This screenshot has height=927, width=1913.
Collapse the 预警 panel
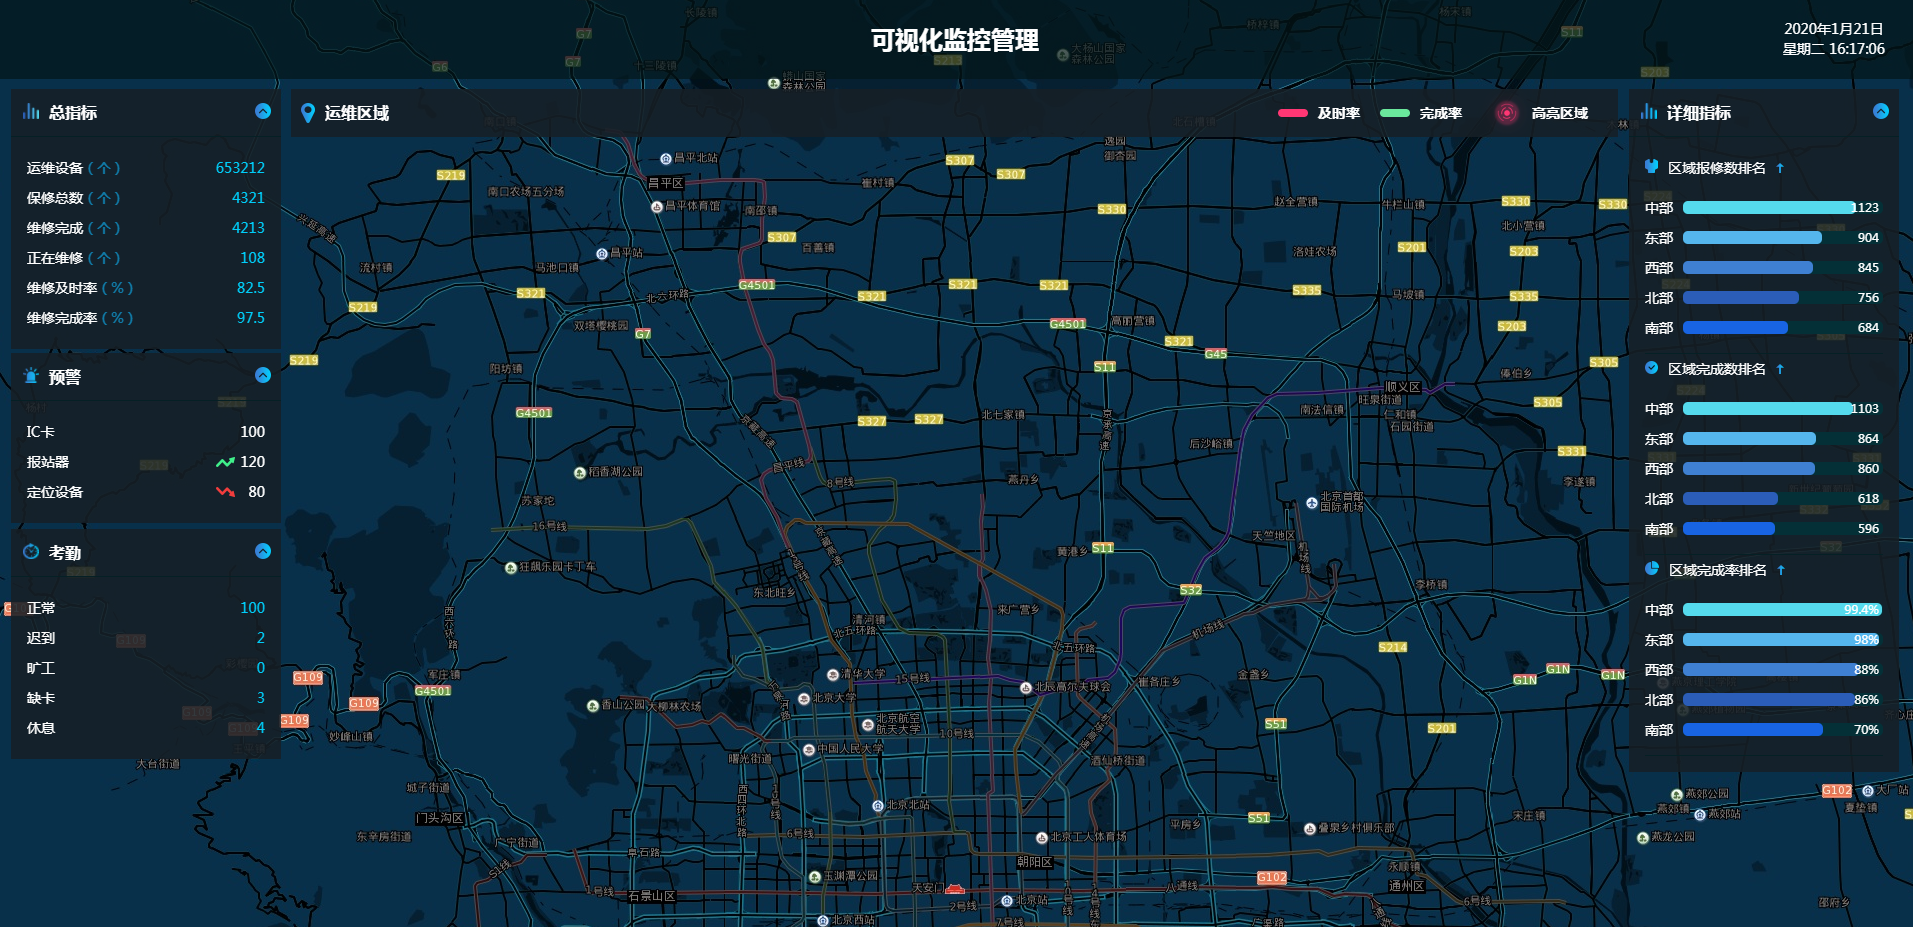point(263,375)
